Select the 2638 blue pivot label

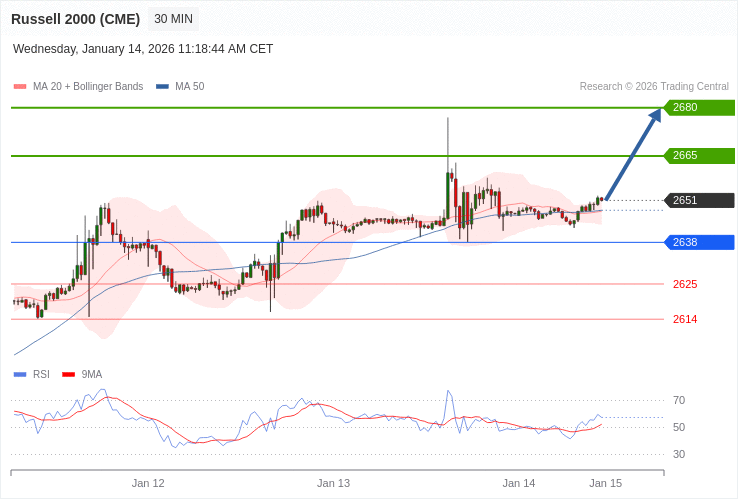pyautogui.click(x=699, y=242)
